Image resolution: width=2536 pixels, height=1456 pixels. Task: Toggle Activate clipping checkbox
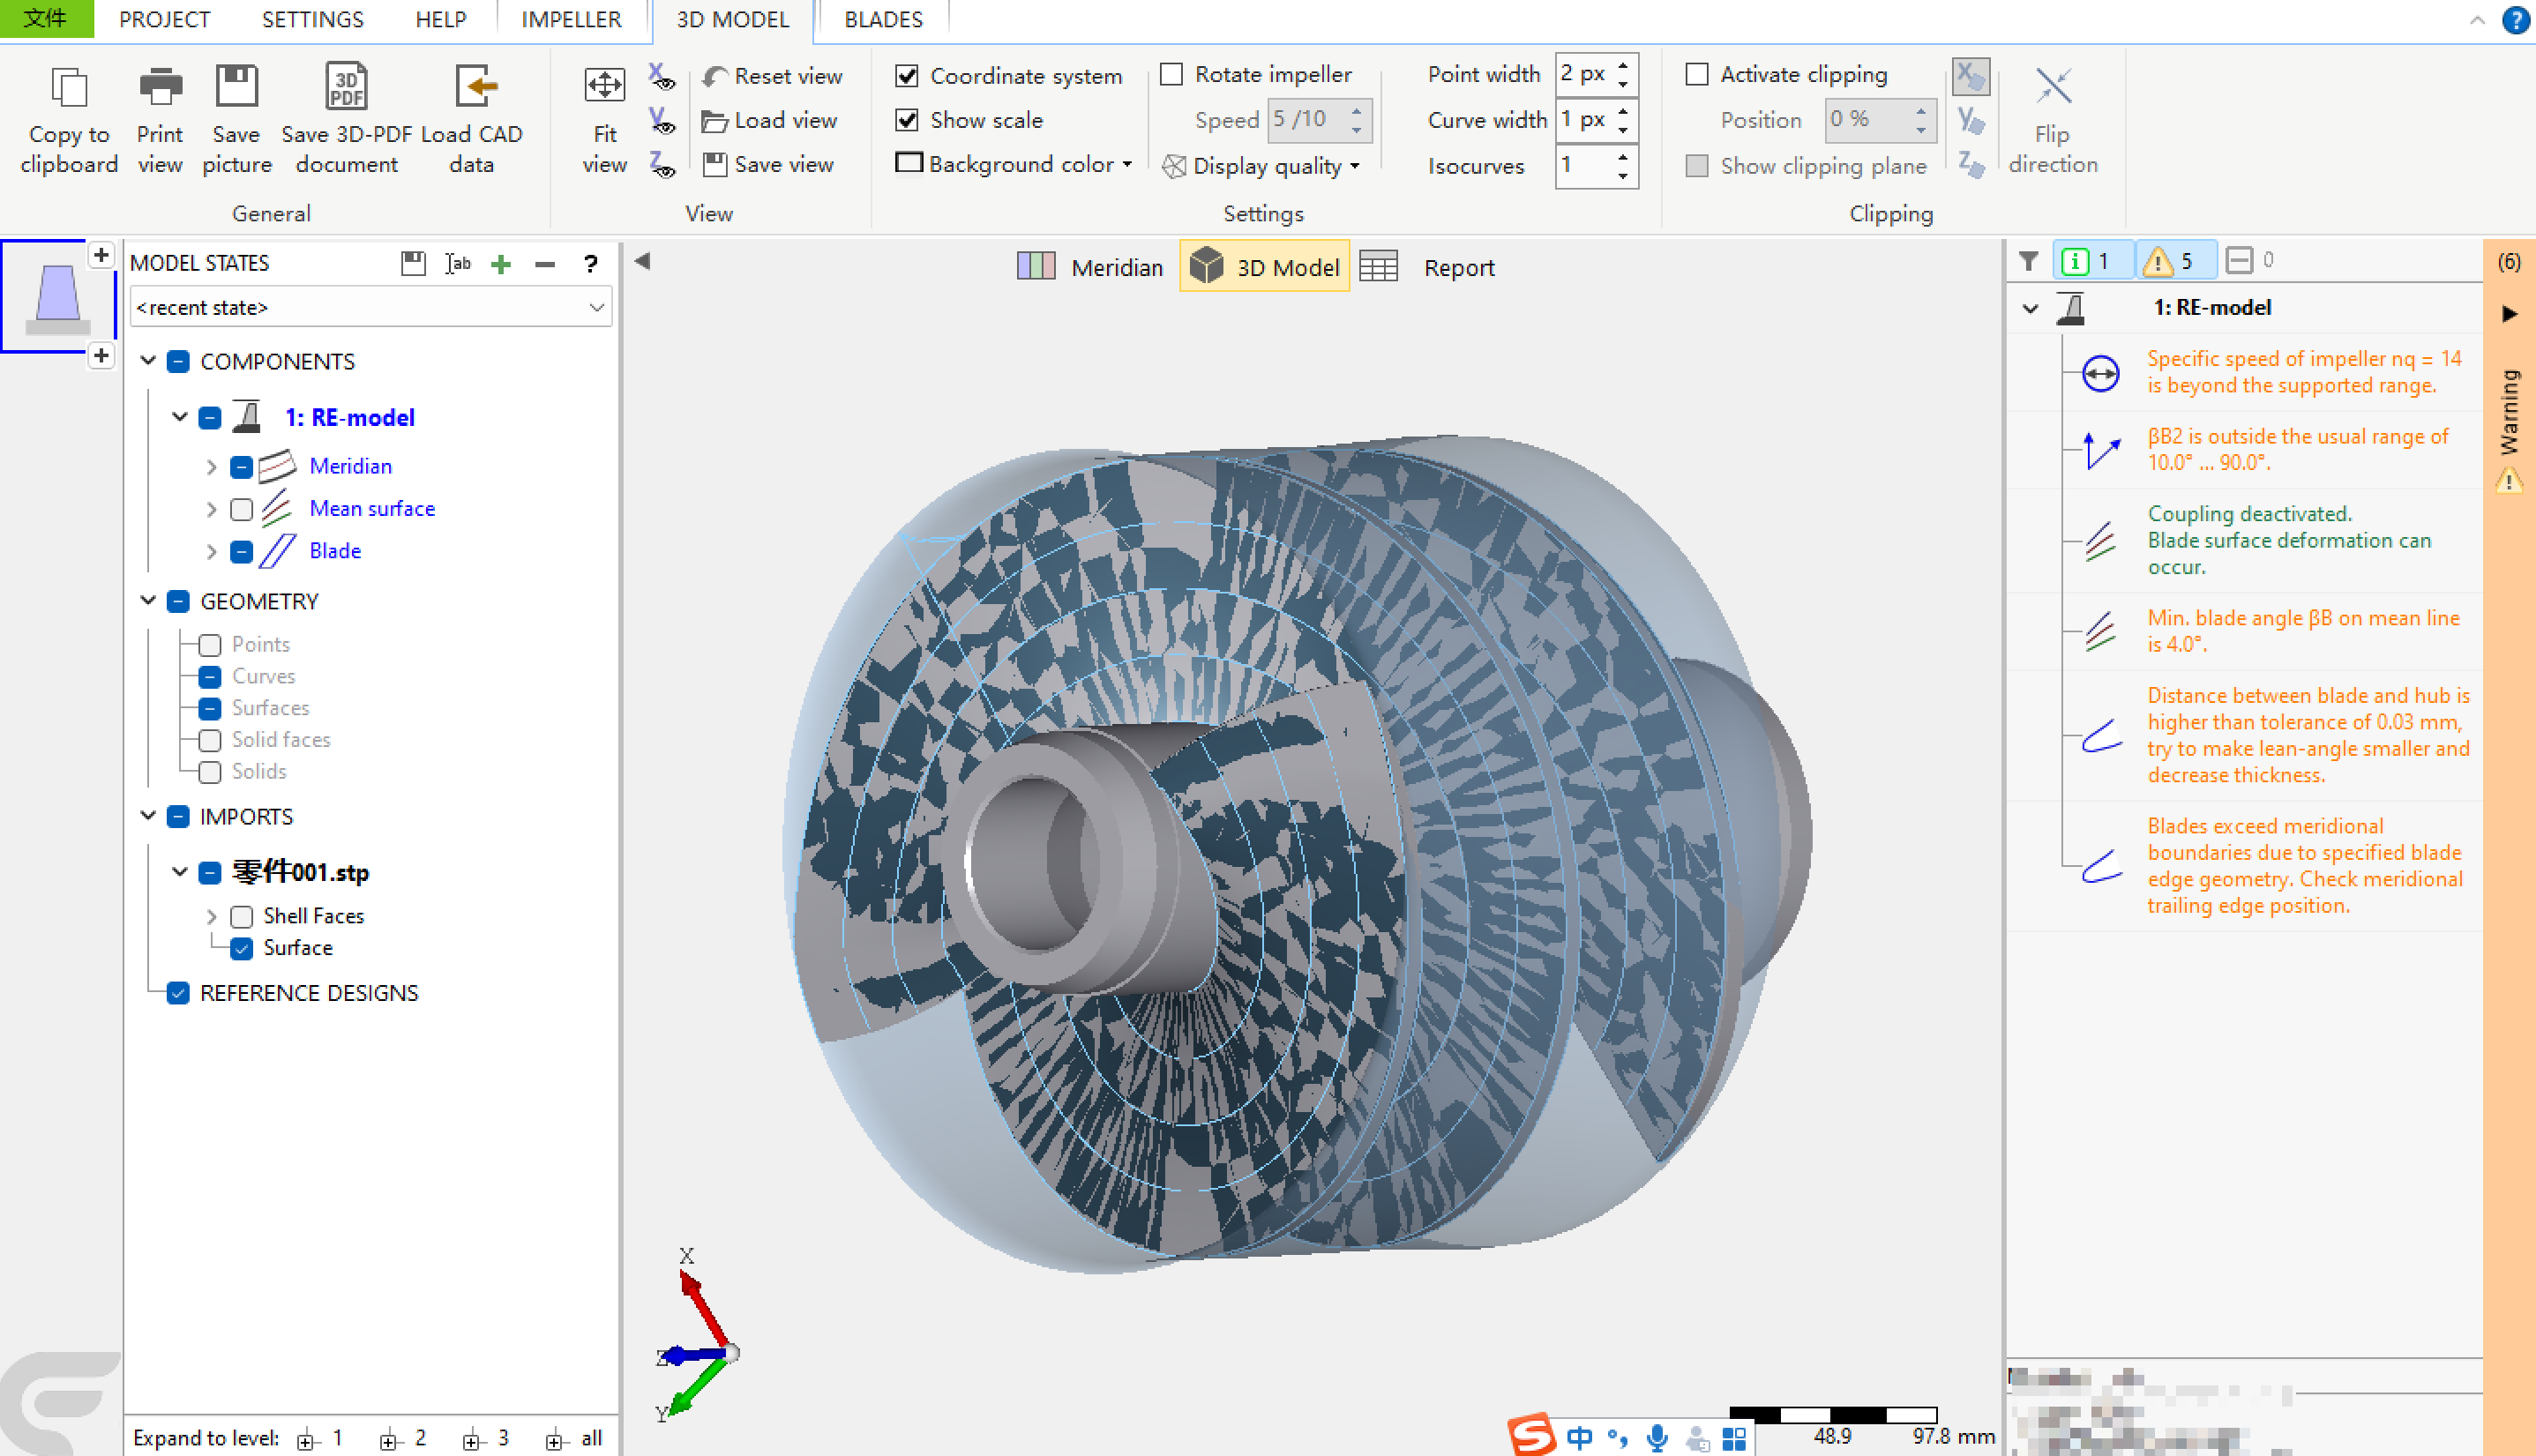1696,75
